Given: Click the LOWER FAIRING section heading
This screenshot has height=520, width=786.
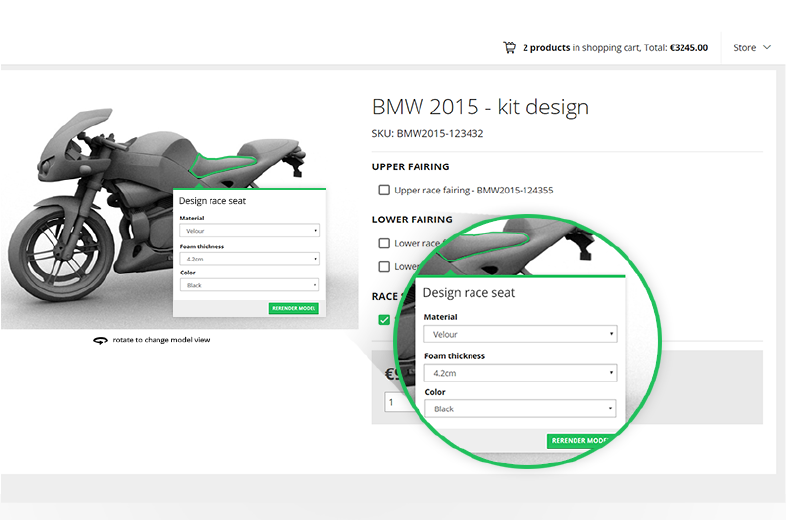Looking at the screenshot, I should [412, 220].
